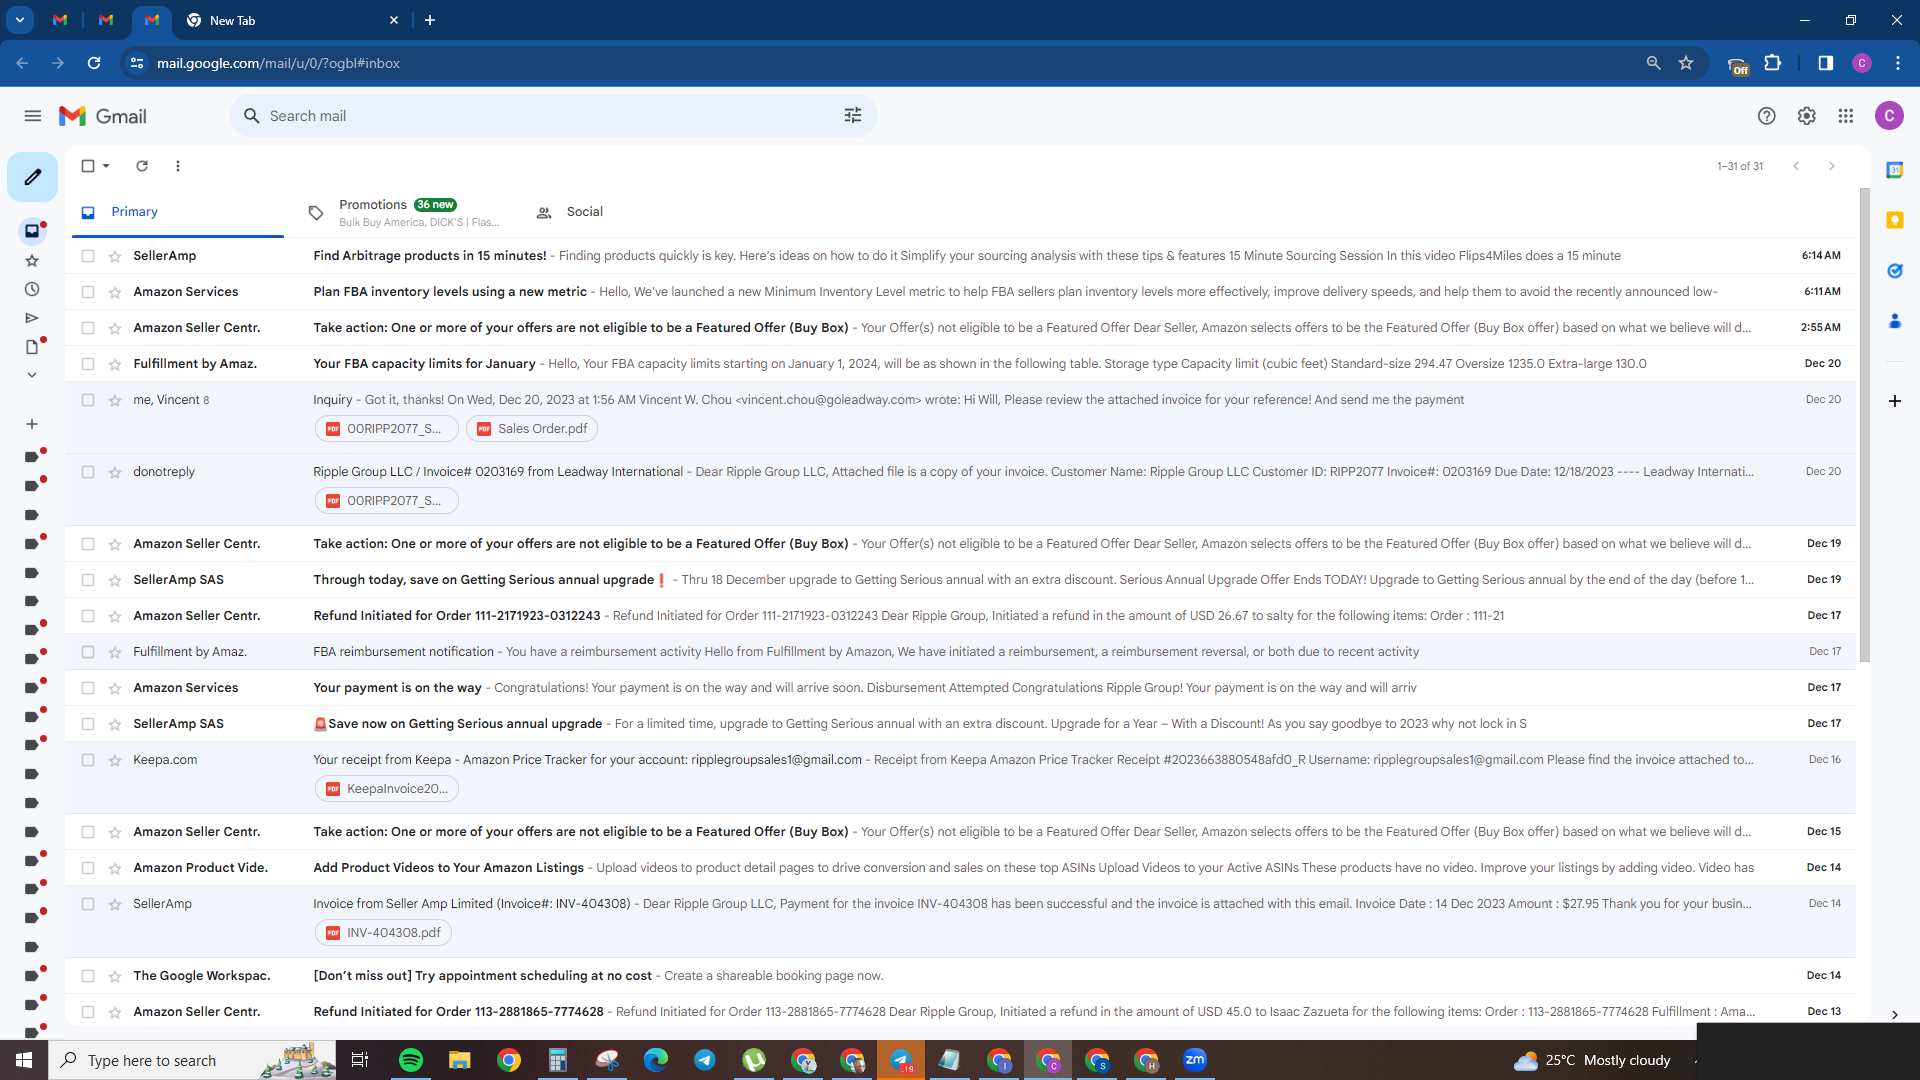Open Gmail Settings gear
Viewport: 1920px width, 1080px height.
[1806, 116]
